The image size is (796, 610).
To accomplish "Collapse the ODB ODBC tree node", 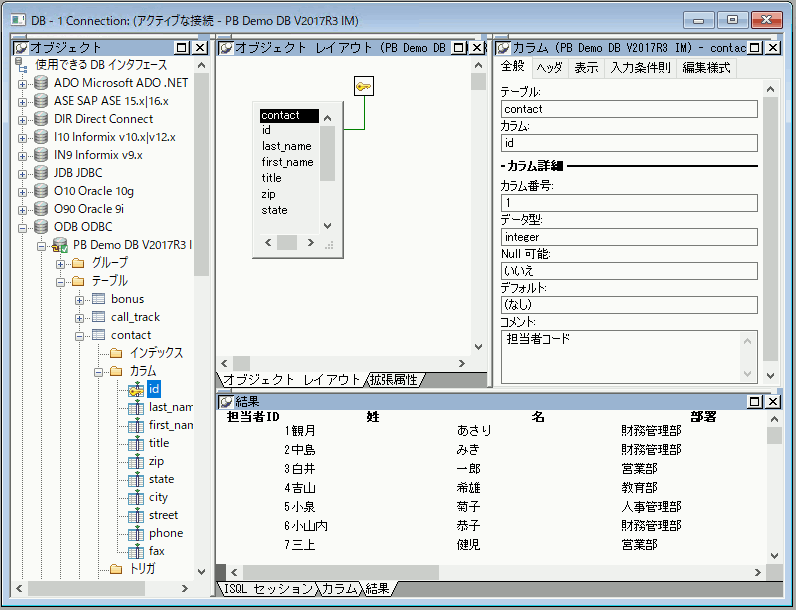I will coord(23,227).
